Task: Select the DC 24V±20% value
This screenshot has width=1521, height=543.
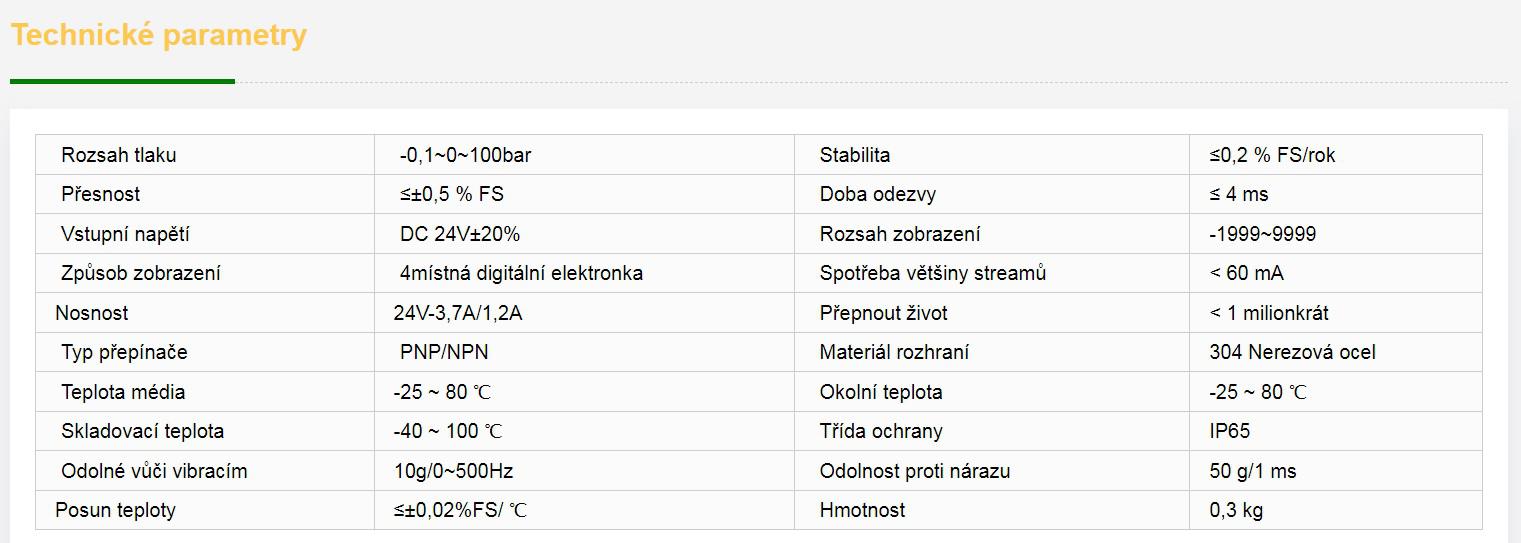Action: point(459,234)
